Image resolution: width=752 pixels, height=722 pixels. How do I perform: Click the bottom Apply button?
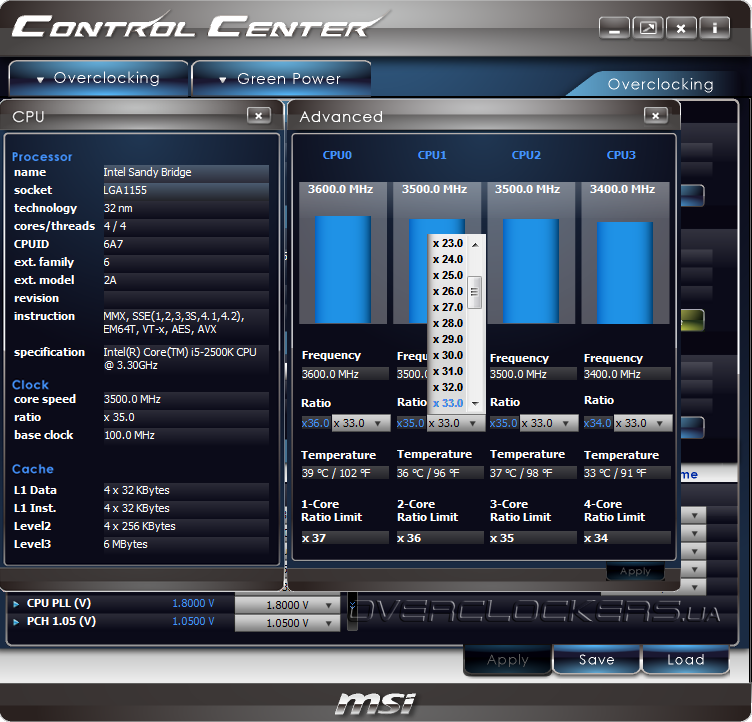pos(507,660)
